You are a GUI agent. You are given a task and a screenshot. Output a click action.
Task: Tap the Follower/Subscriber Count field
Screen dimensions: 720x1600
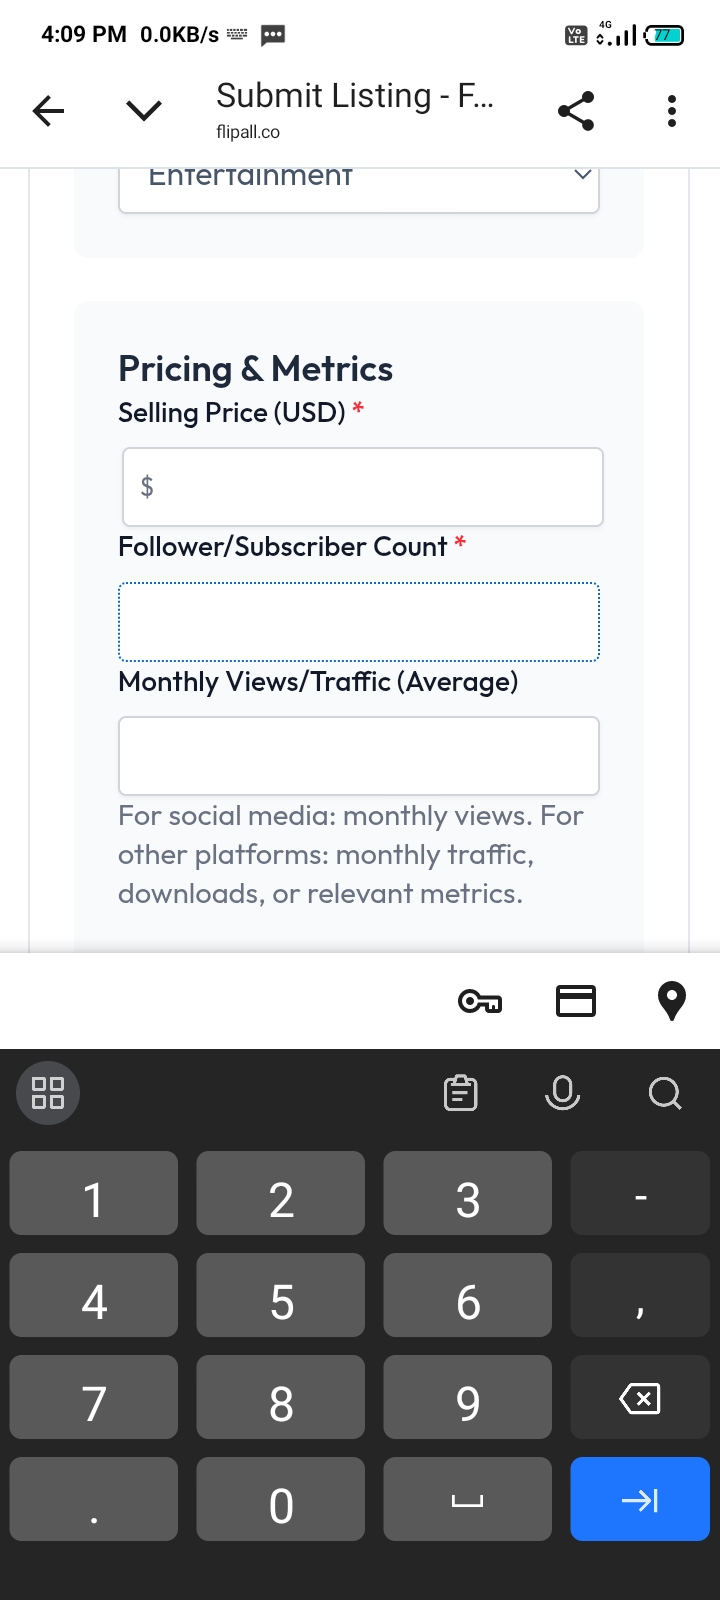click(x=358, y=622)
